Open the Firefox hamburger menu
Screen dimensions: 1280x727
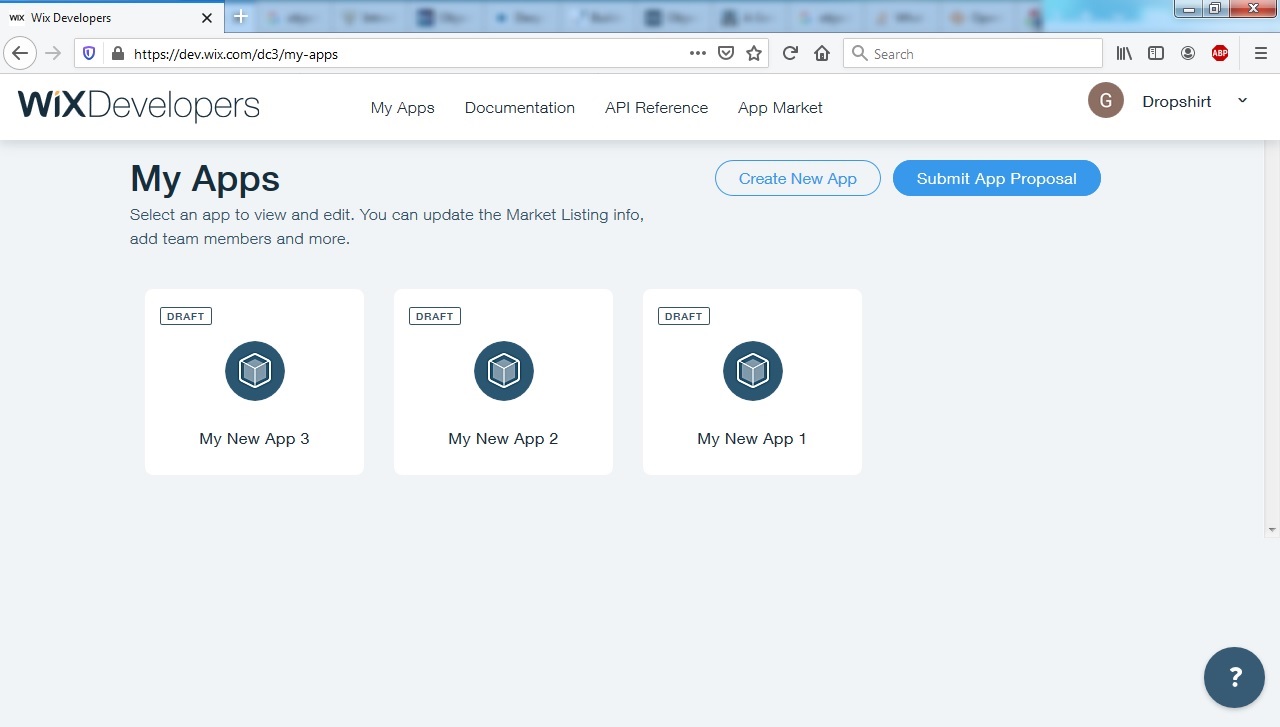1260,54
